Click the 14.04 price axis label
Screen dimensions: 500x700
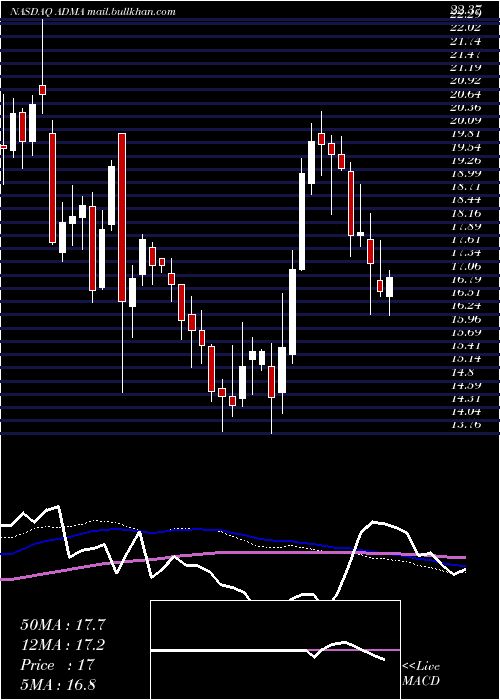[466, 411]
